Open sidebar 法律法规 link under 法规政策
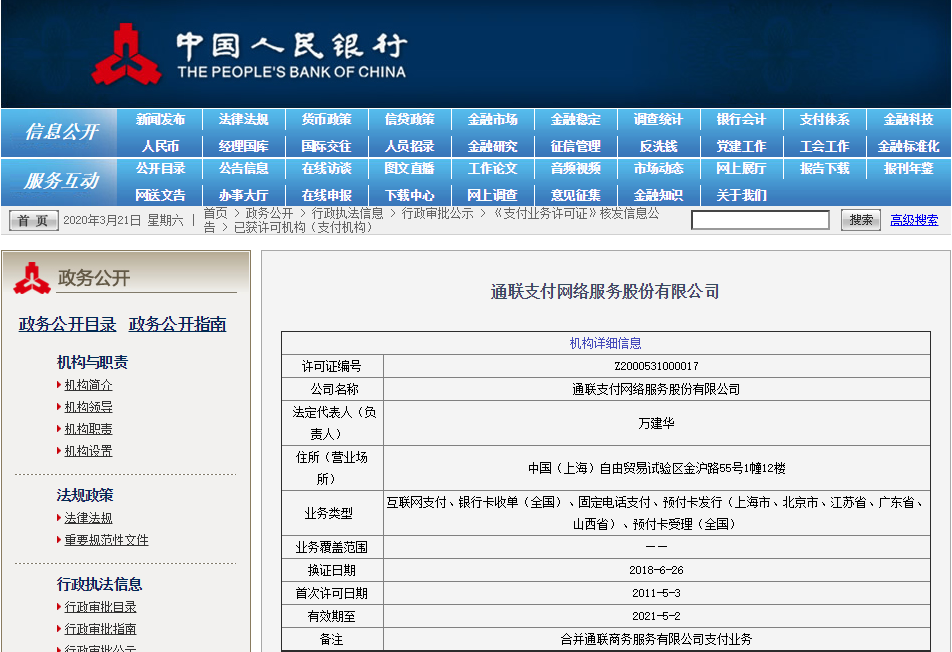 88,518
